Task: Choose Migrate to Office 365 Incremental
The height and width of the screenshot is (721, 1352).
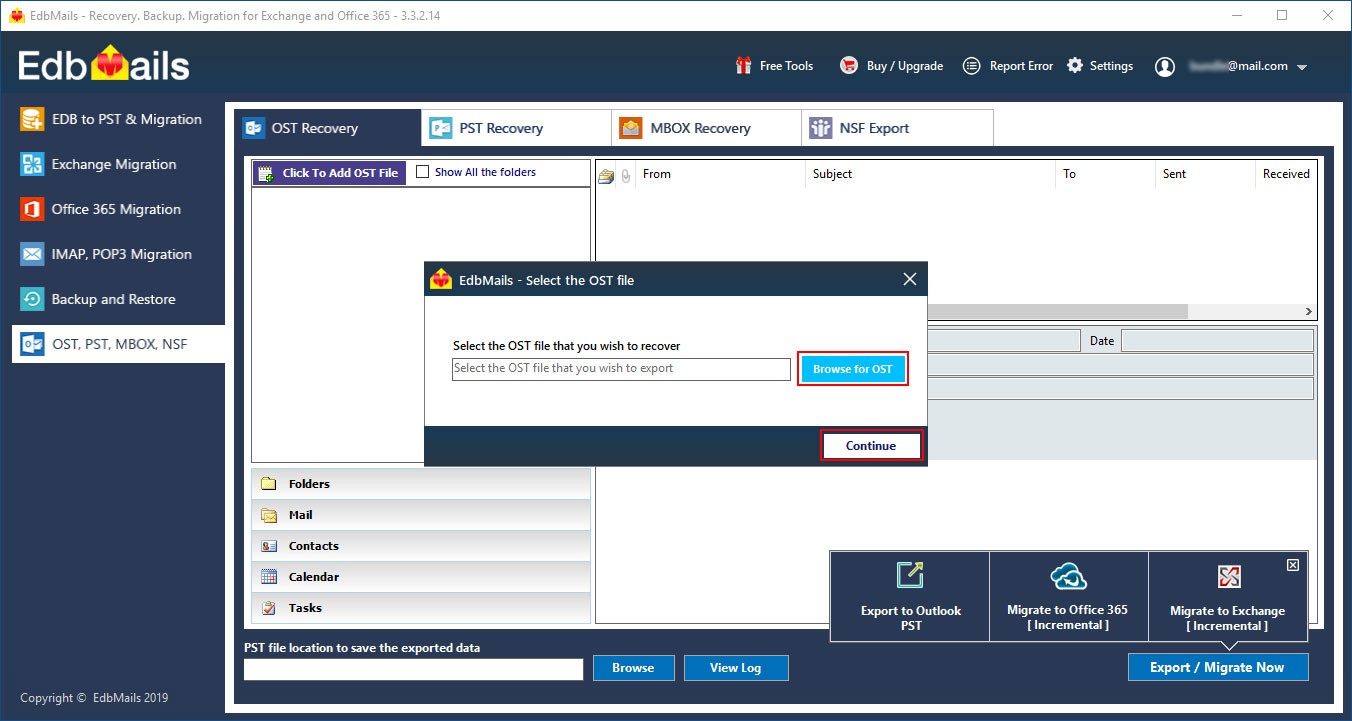Action: [1068, 597]
